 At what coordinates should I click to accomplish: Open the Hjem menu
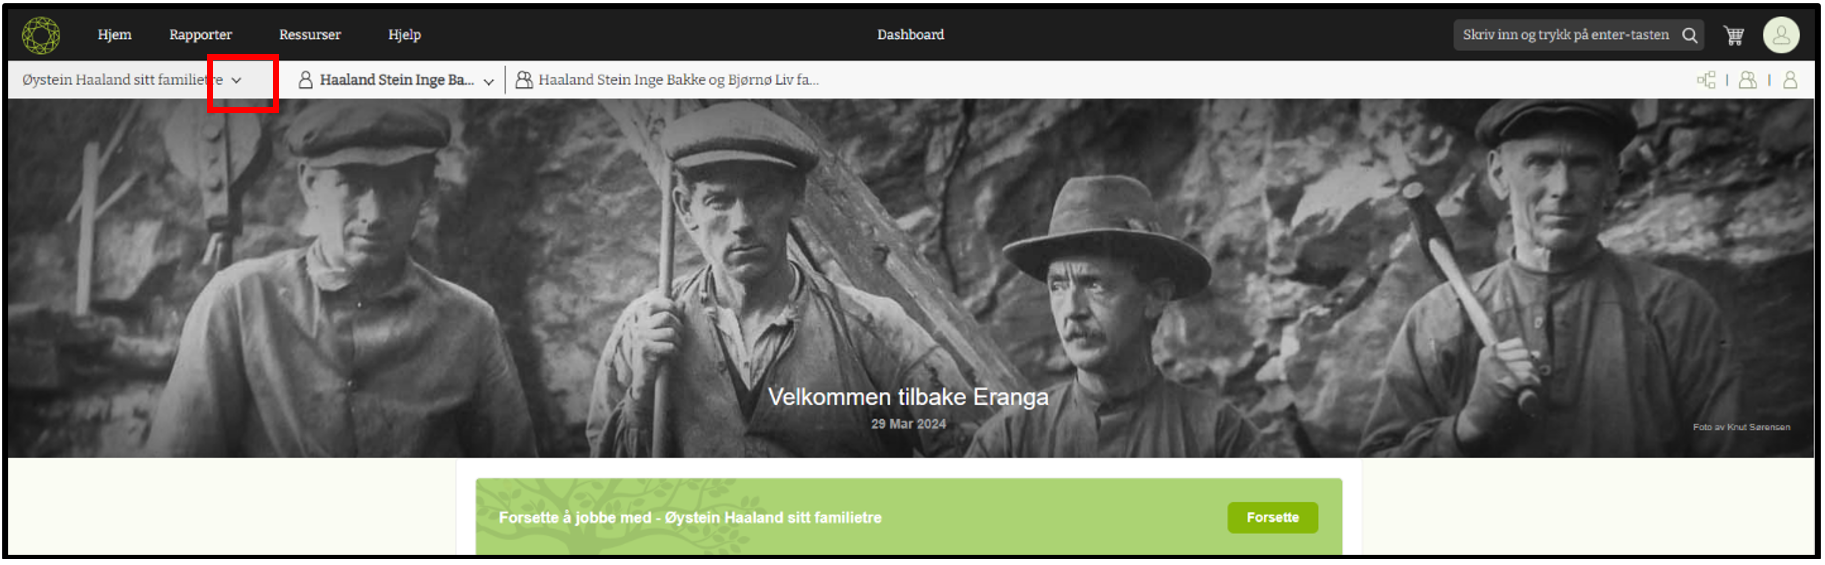[x=115, y=35]
